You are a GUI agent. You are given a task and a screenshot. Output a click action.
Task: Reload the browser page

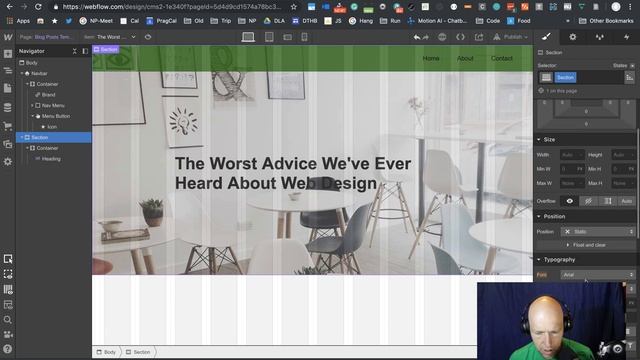click(x=38, y=7)
